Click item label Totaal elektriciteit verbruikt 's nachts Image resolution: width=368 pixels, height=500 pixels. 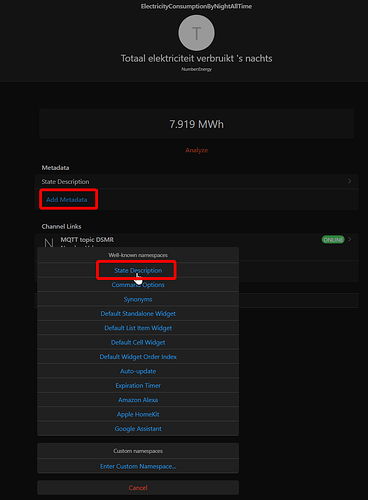tap(196, 58)
